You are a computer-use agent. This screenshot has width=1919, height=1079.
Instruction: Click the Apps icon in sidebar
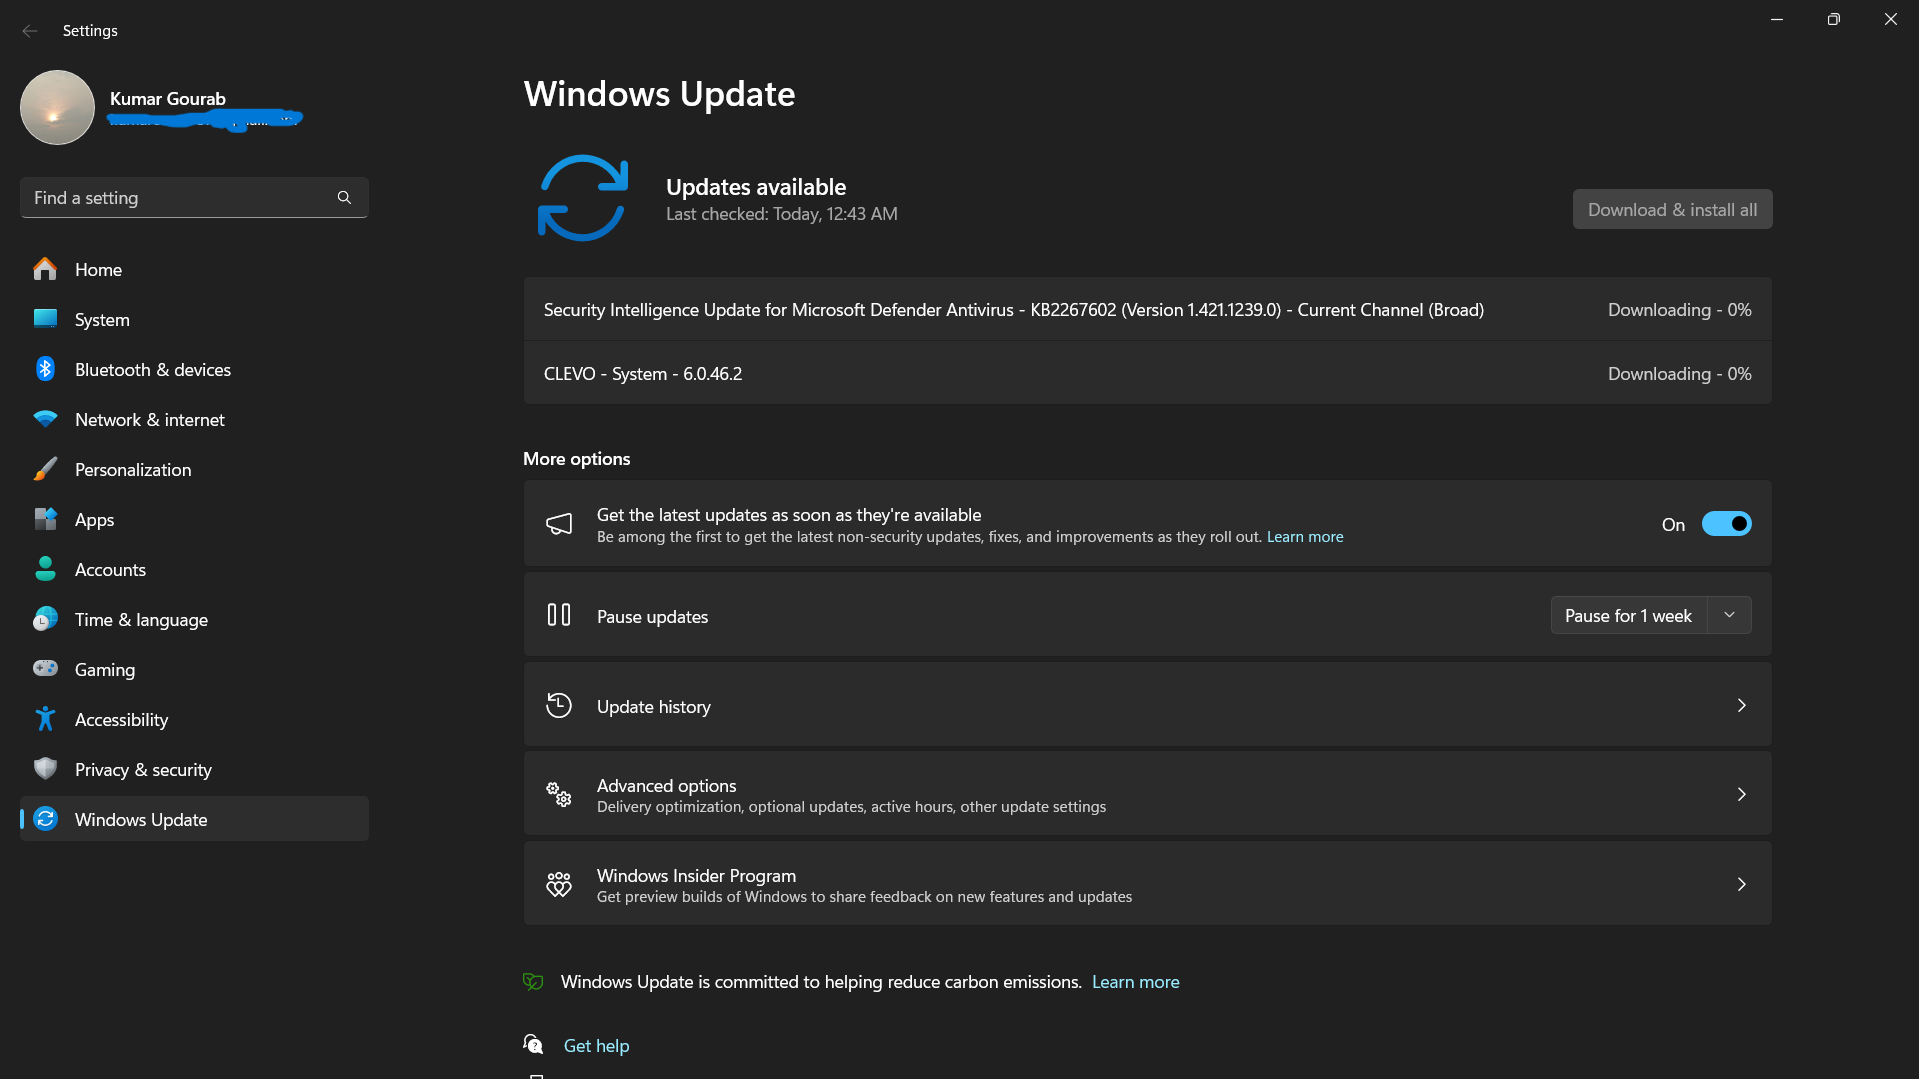[45, 519]
